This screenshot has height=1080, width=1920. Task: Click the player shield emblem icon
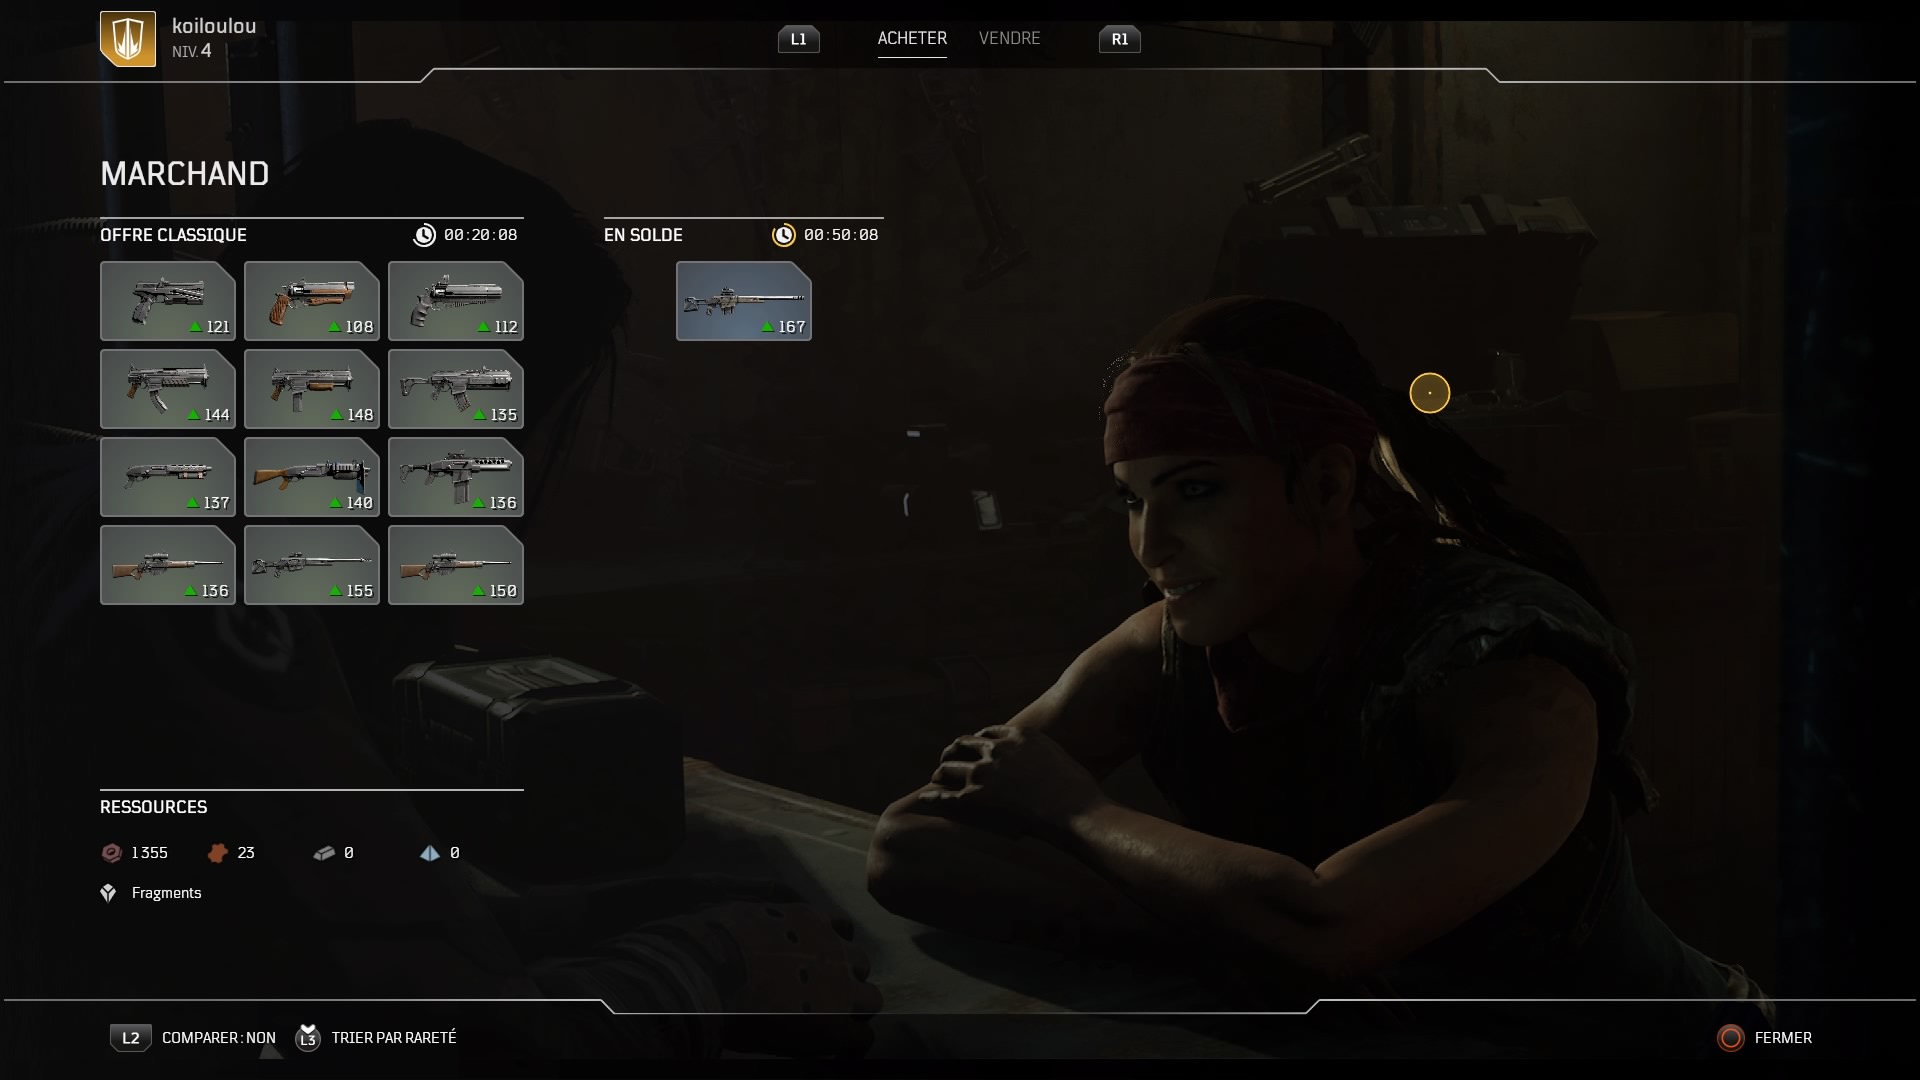point(128,39)
